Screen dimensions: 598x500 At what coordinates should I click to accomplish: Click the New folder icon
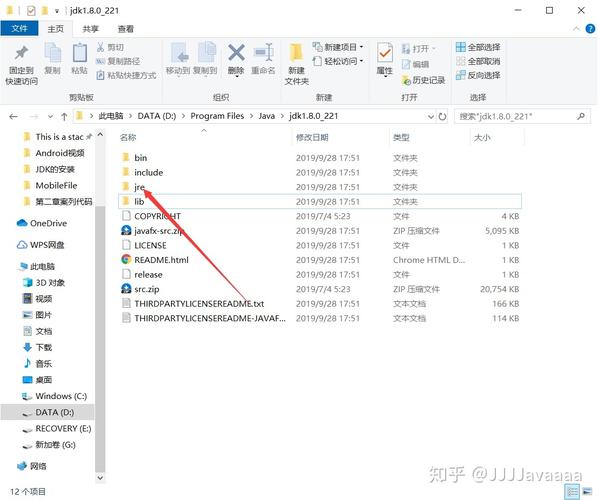[x=296, y=53]
